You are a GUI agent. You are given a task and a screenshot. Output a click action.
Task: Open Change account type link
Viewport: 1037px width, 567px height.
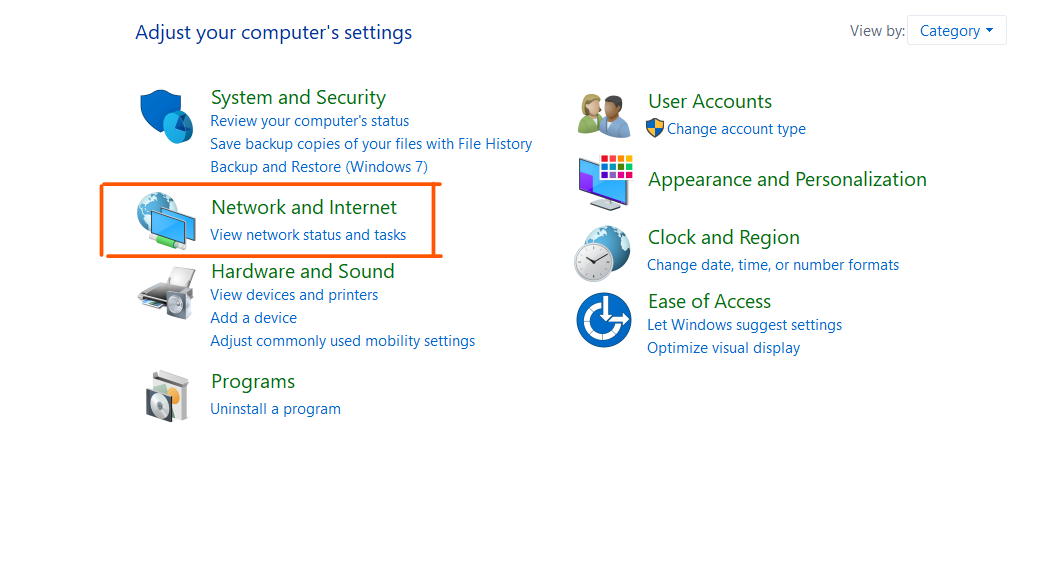coord(736,129)
